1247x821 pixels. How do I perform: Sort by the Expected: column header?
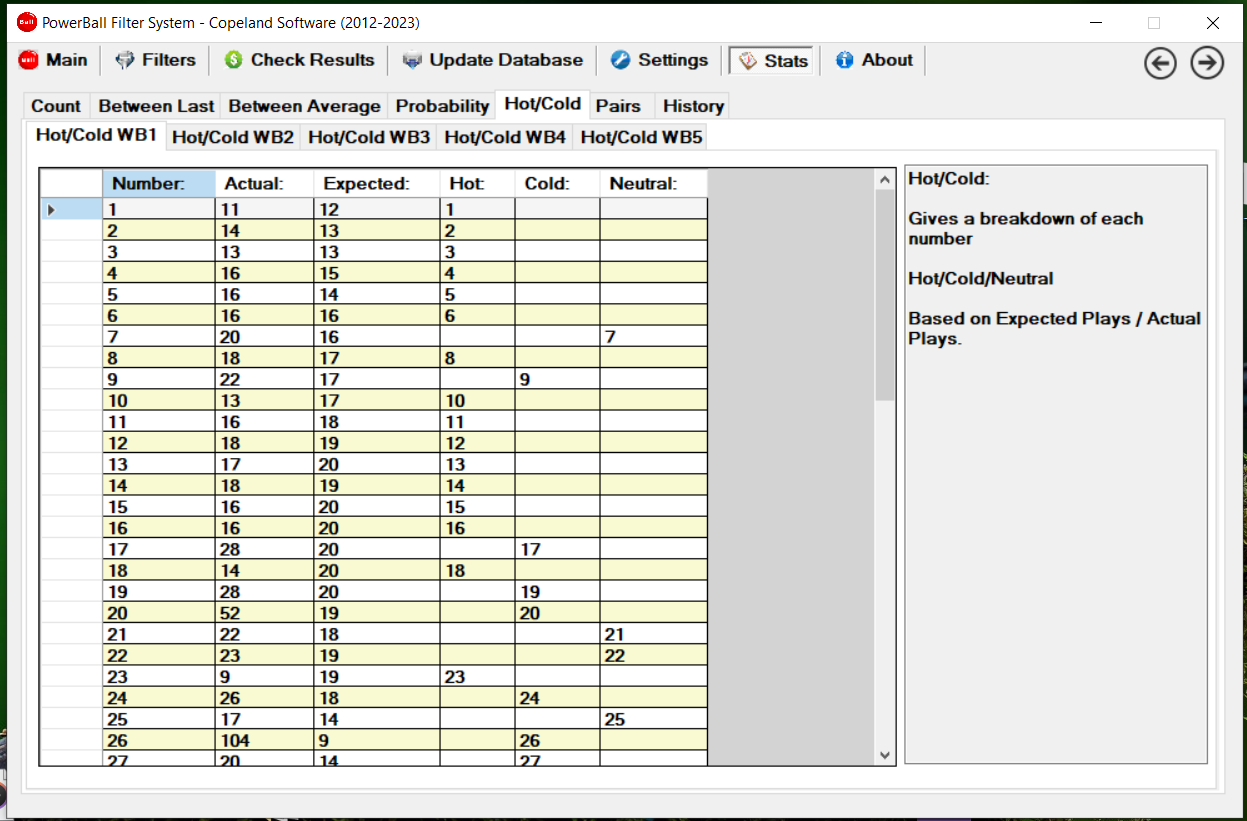[x=377, y=184]
